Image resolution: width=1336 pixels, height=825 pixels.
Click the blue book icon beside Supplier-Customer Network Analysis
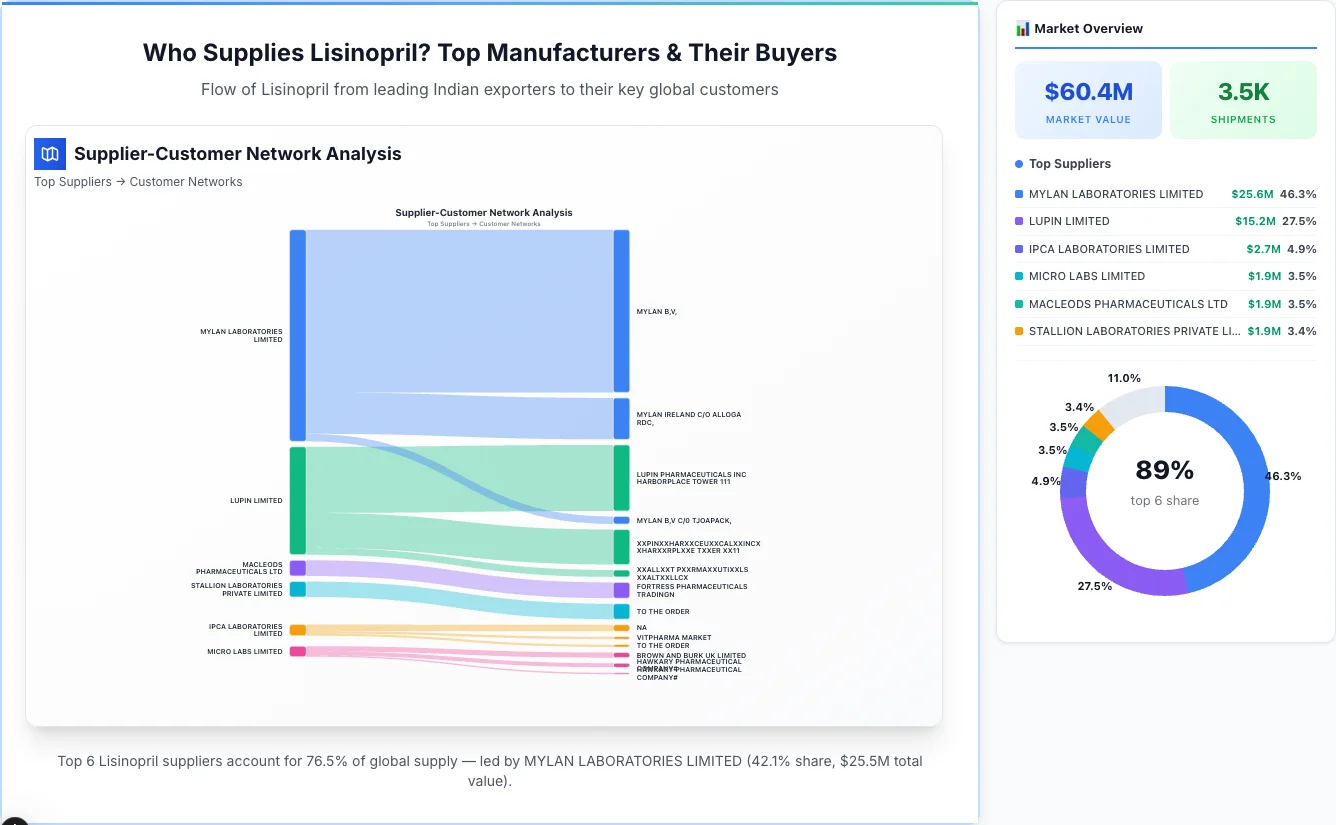point(49,154)
